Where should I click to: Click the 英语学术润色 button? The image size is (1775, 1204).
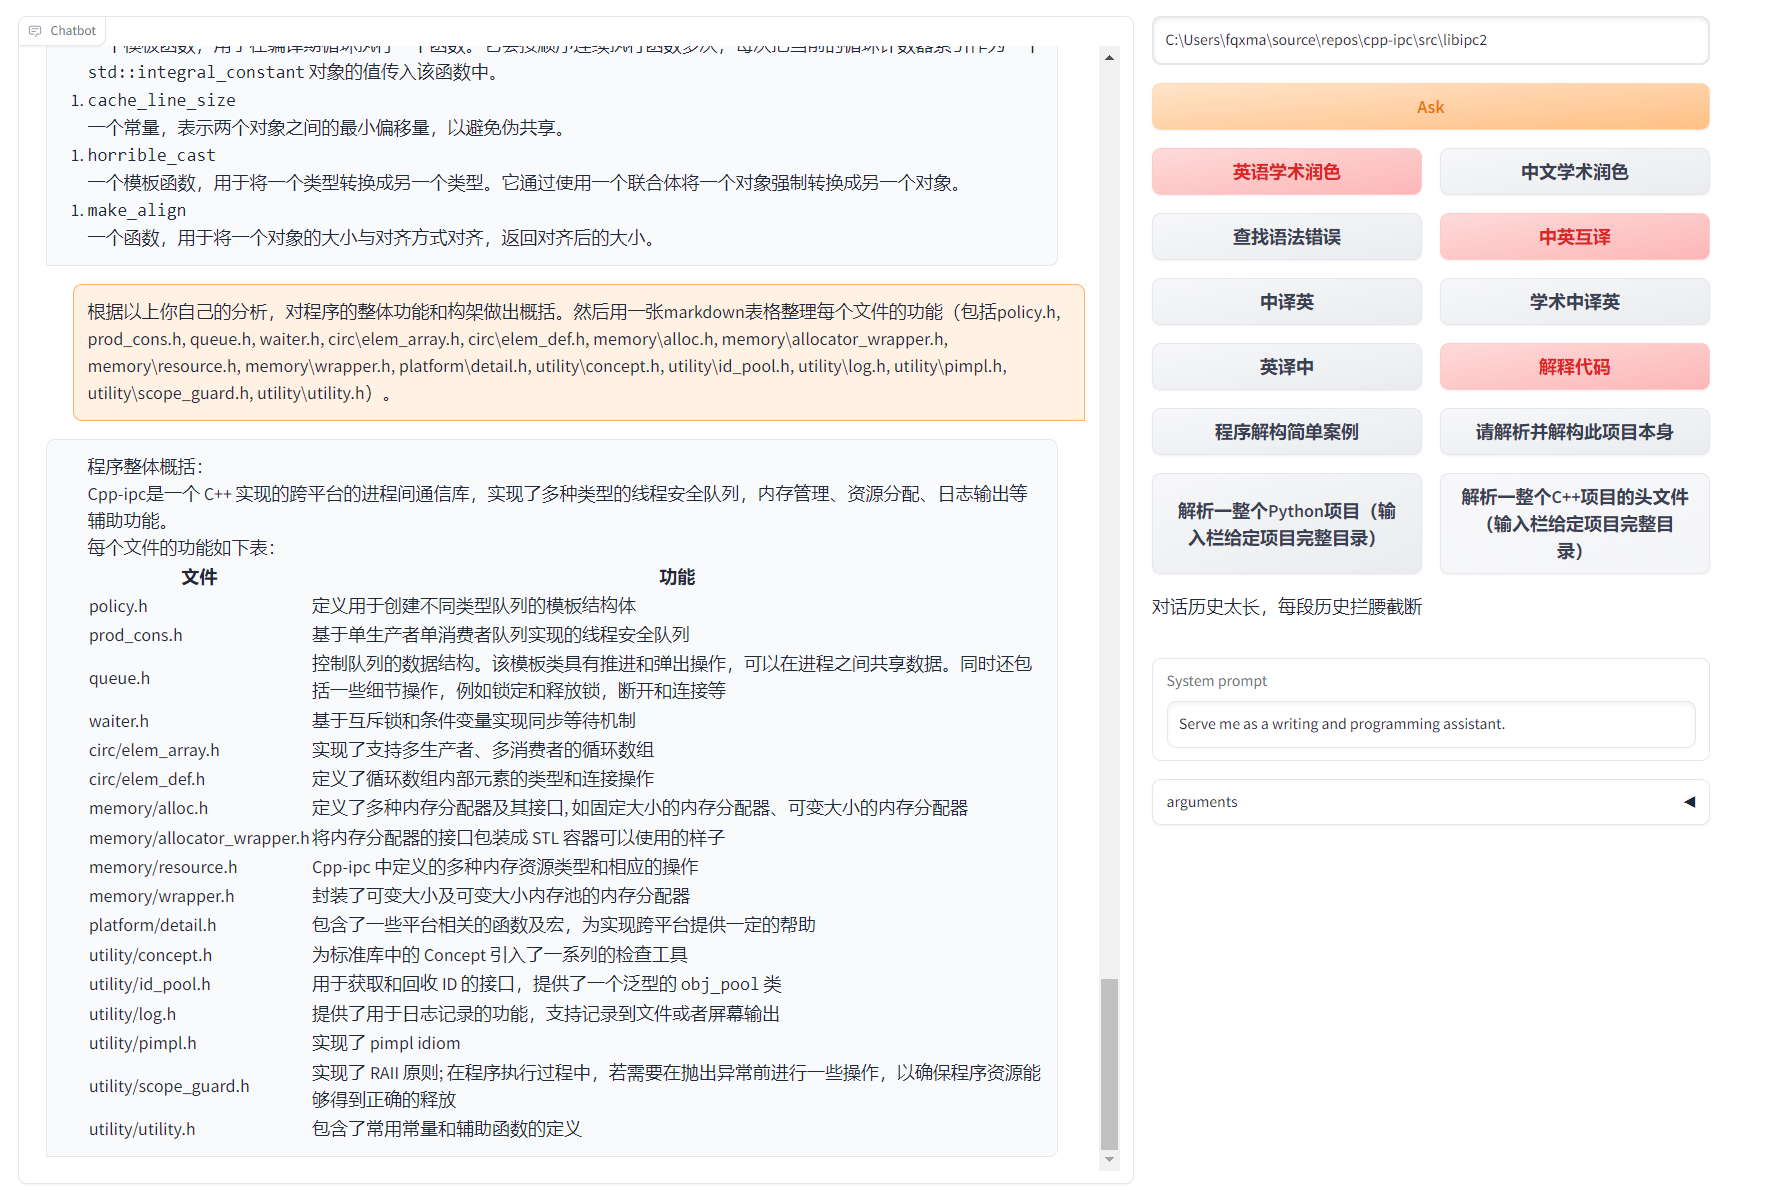click(1286, 172)
